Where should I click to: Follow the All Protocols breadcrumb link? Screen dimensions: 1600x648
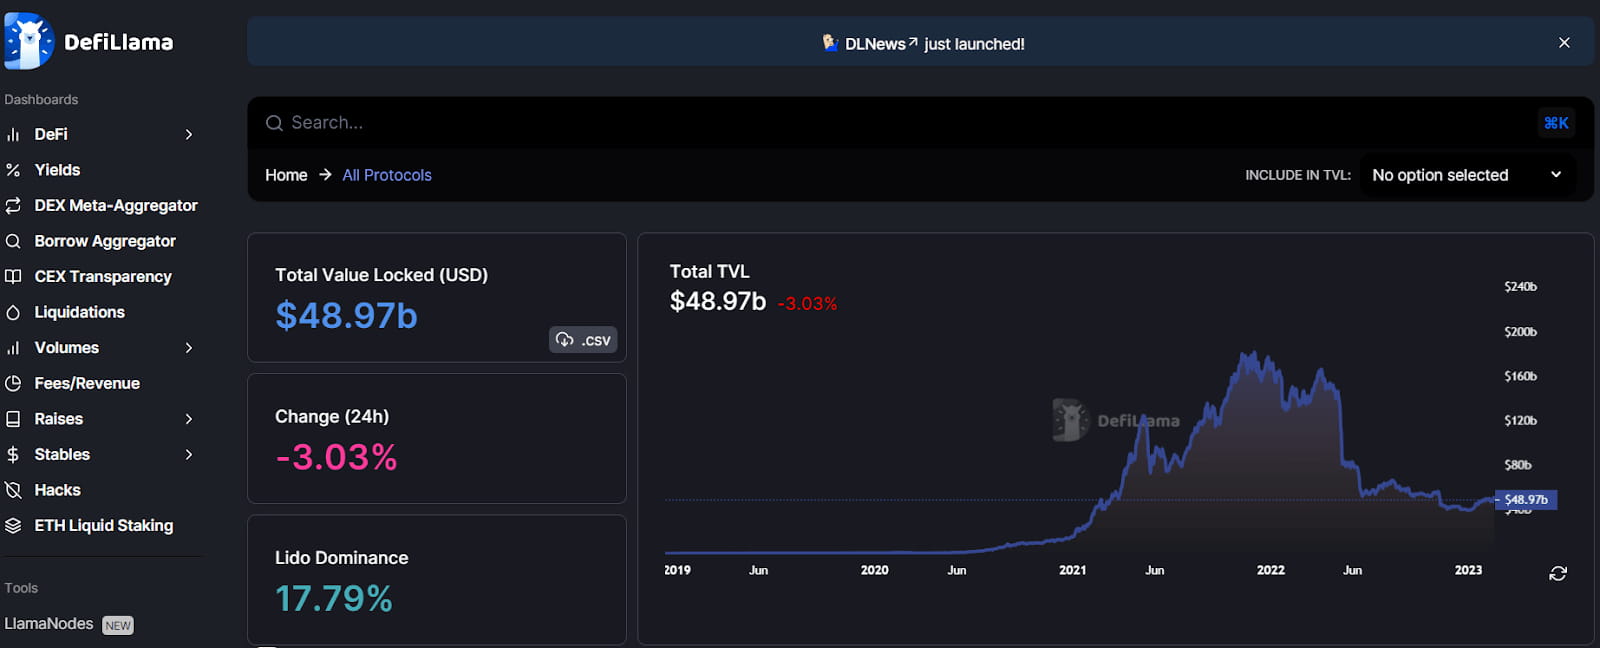[387, 175]
